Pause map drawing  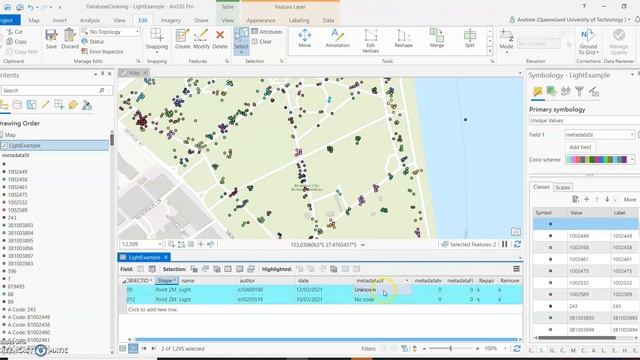coord(504,244)
